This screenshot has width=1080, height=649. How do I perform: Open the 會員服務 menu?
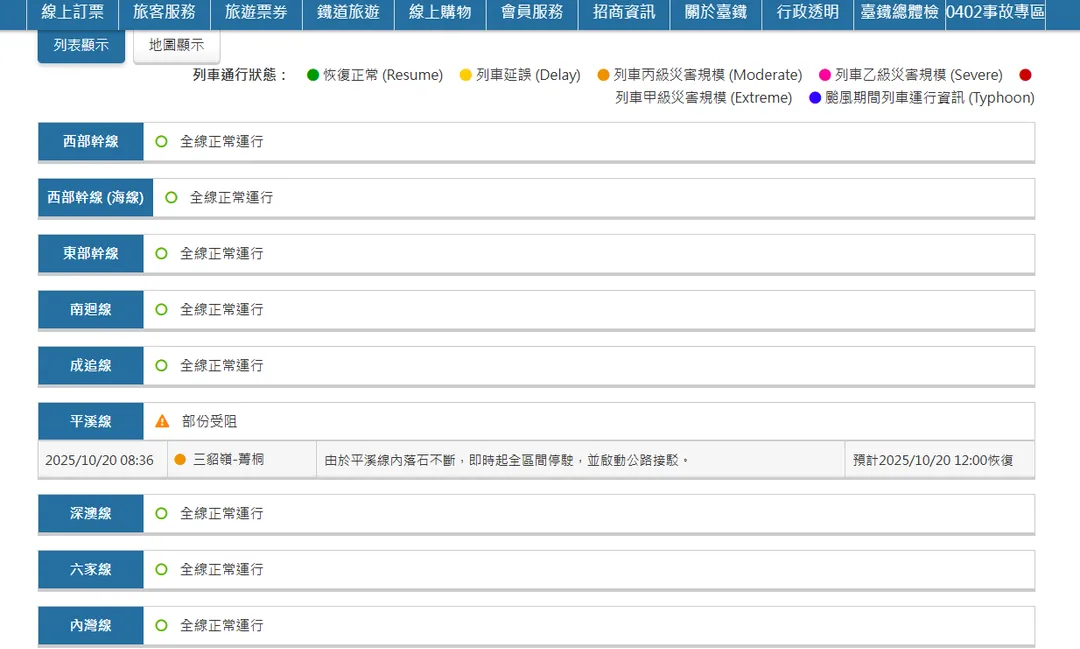[x=532, y=12]
